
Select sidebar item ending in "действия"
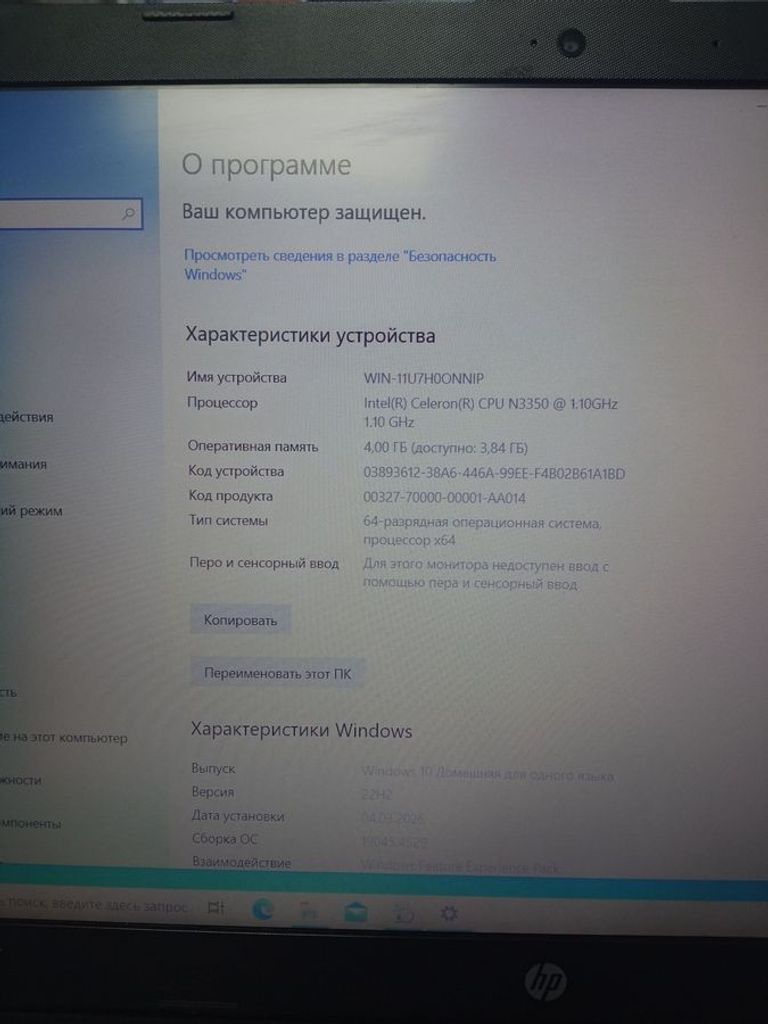pyautogui.click(x=27, y=417)
